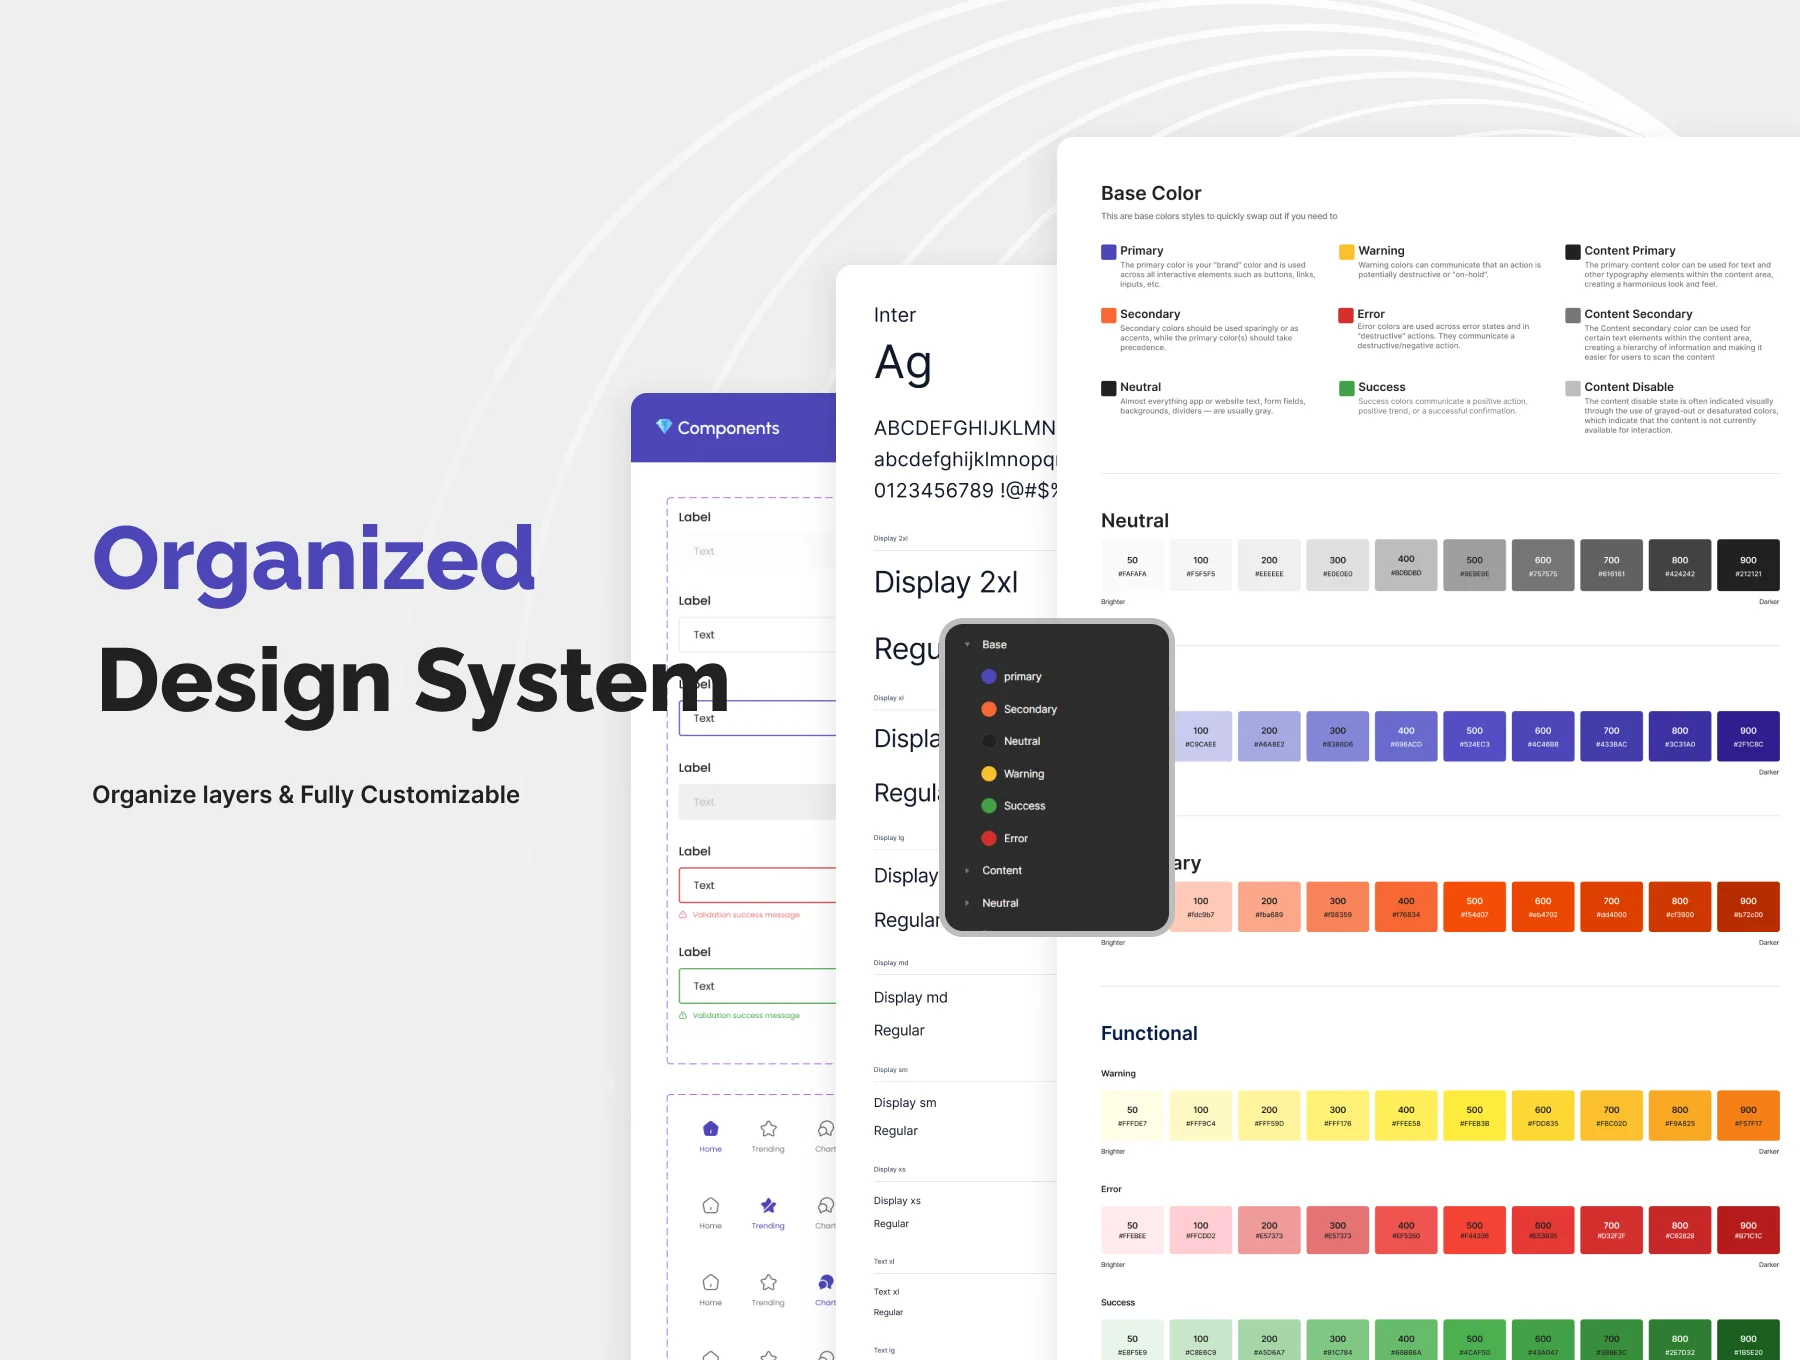Click the outlined Home icon beside the purple Trending star
Screen dimensions: 1800x1360
(x=710, y=1206)
